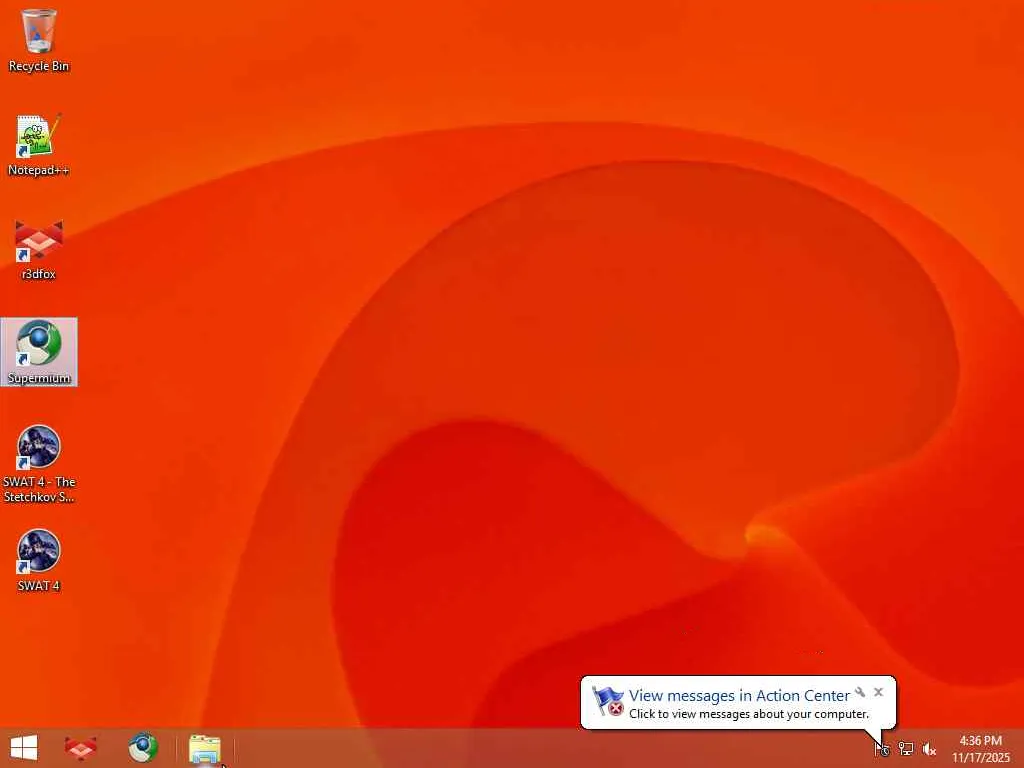Select the r3dfox desktop shortcut
Viewport: 1024px width, 768px height.
(x=39, y=249)
